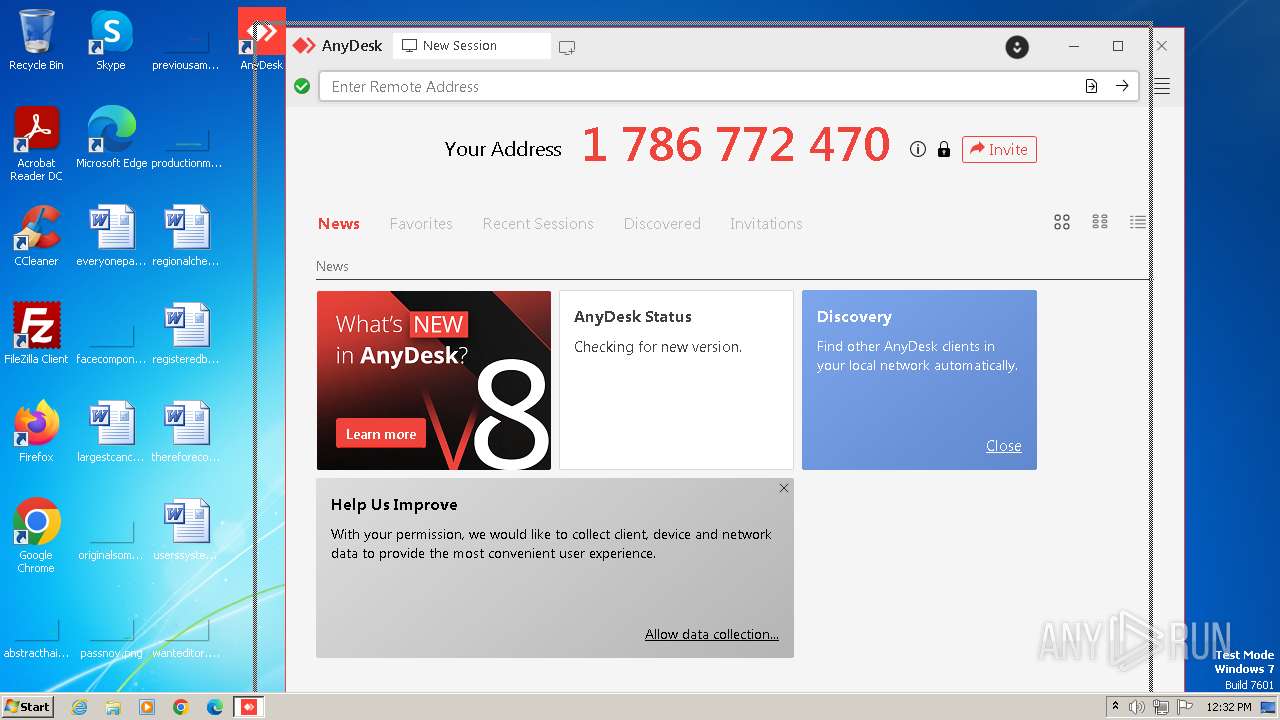The height and width of the screenshot is (720, 1280).
Task: Select the registeredb... Word document on desktop
Action: [x=186, y=335]
